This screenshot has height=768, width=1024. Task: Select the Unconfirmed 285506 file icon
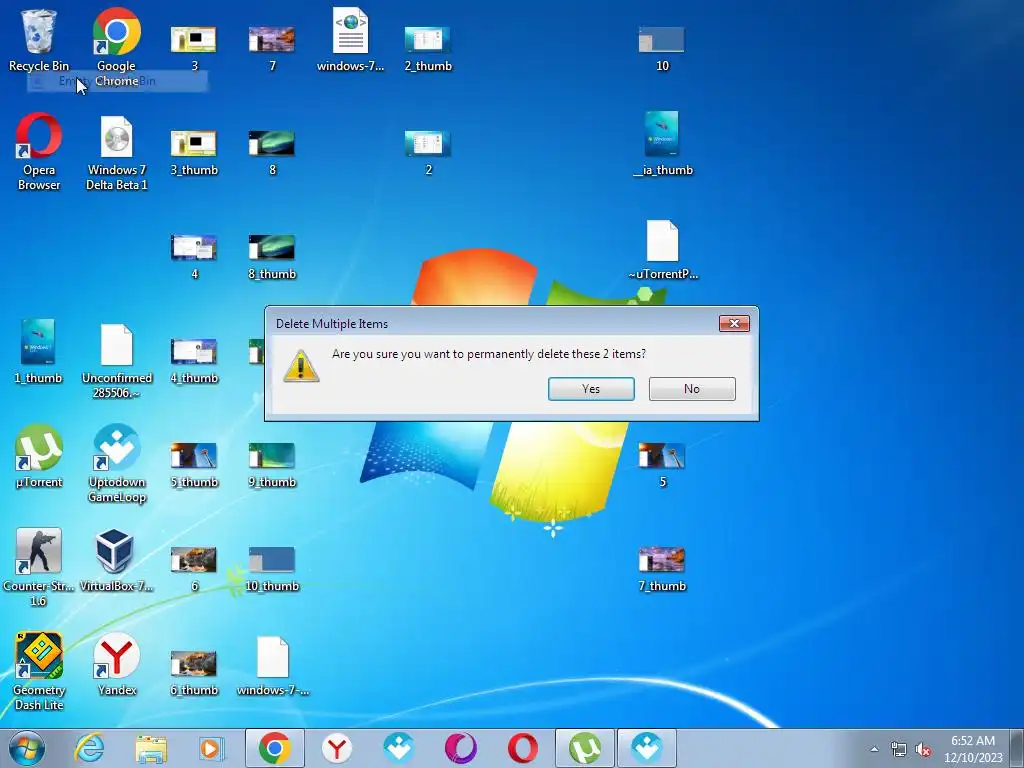pos(117,361)
